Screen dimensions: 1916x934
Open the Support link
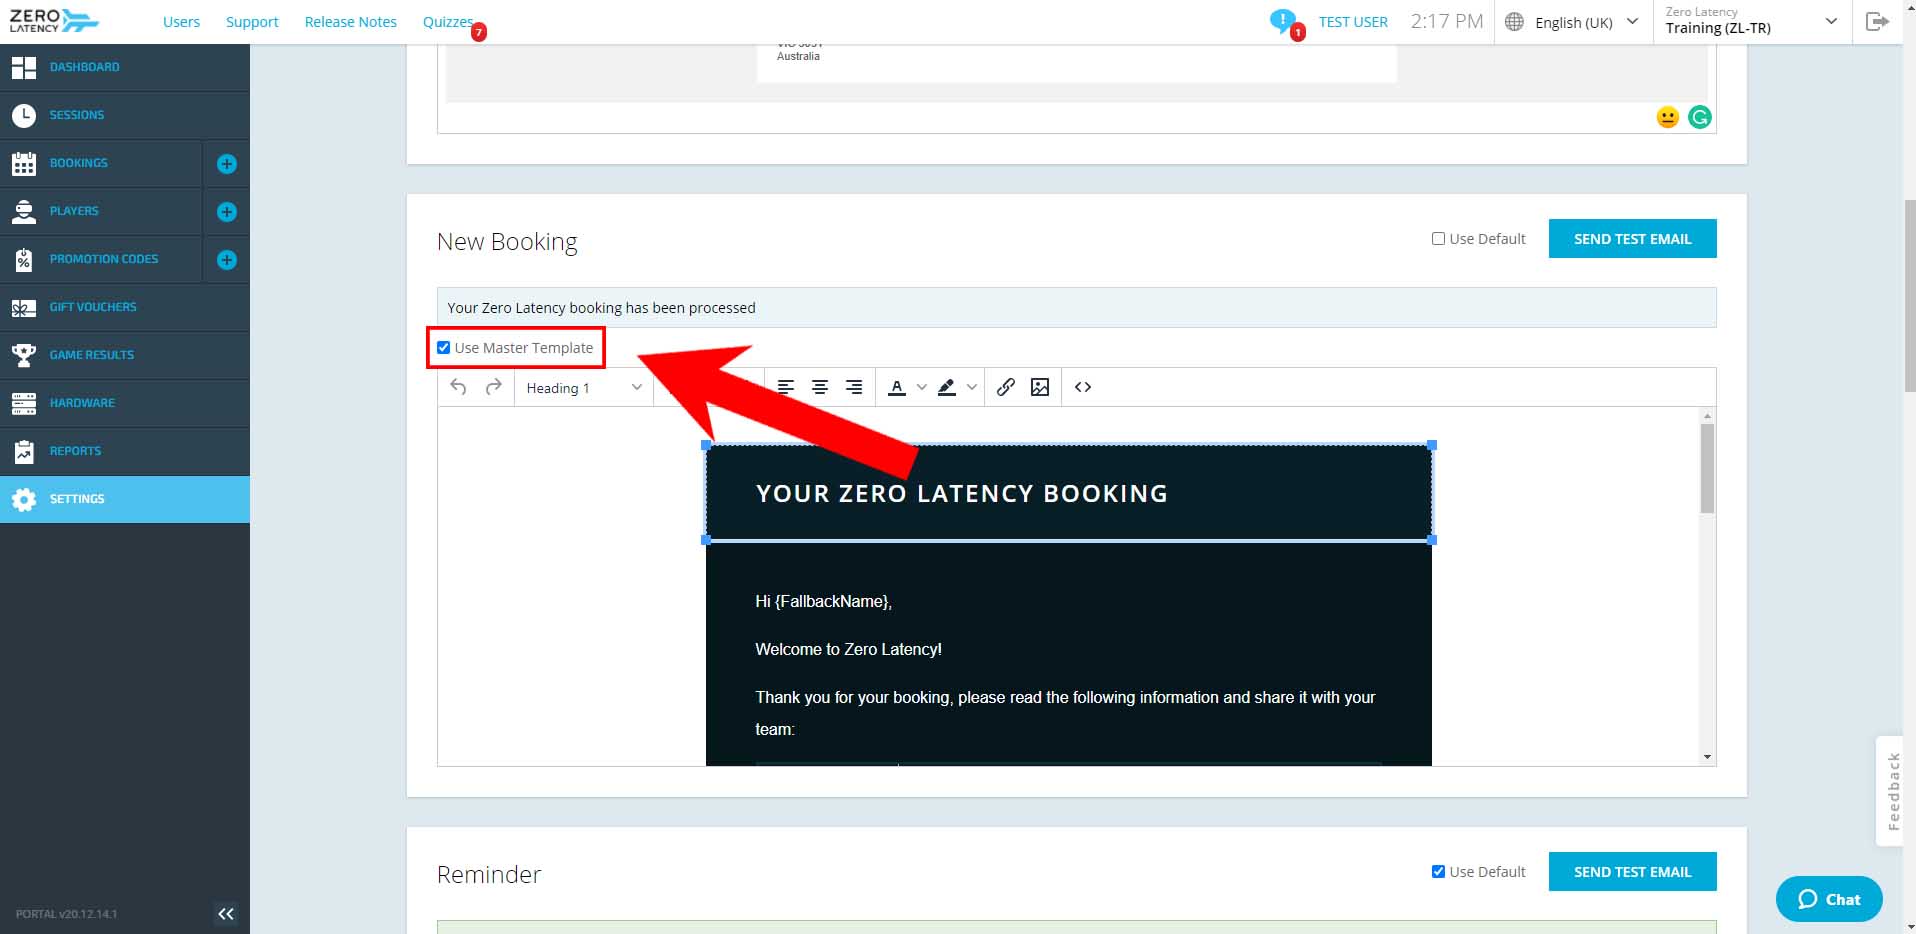[x=252, y=22]
